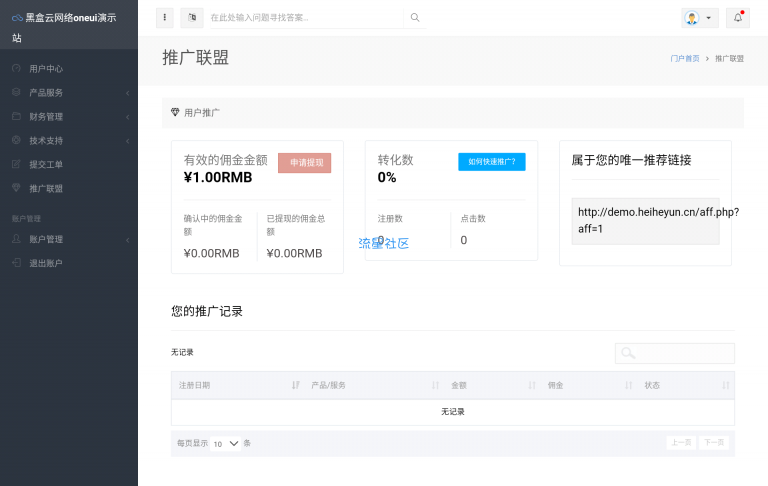Open the notification bell
The width and height of the screenshot is (768, 486).
737,18
